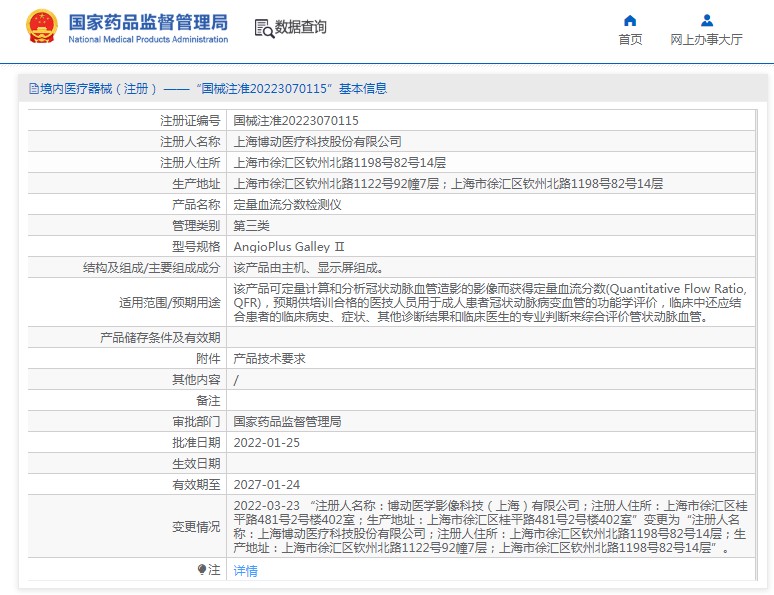Image resolution: width=774 pixels, height=595 pixels.
Task: Click the 附件 label
Action: pyautogui.click(x=208, y=358)
